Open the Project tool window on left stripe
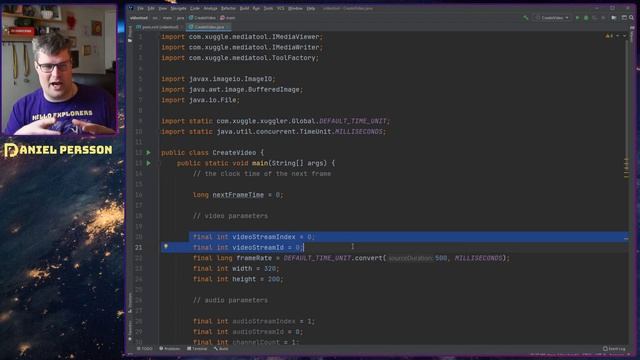The image size is (640, 360). [x=130, y=34]
